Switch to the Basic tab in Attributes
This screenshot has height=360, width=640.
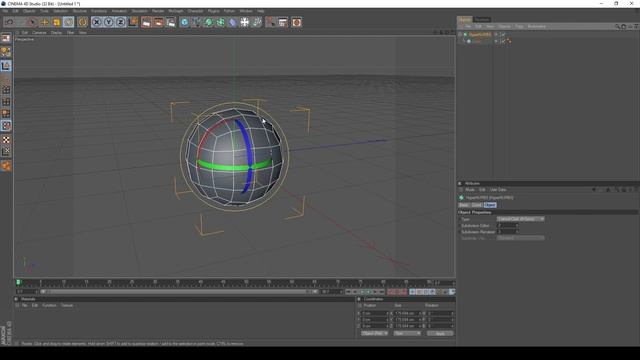coord(464,205)
